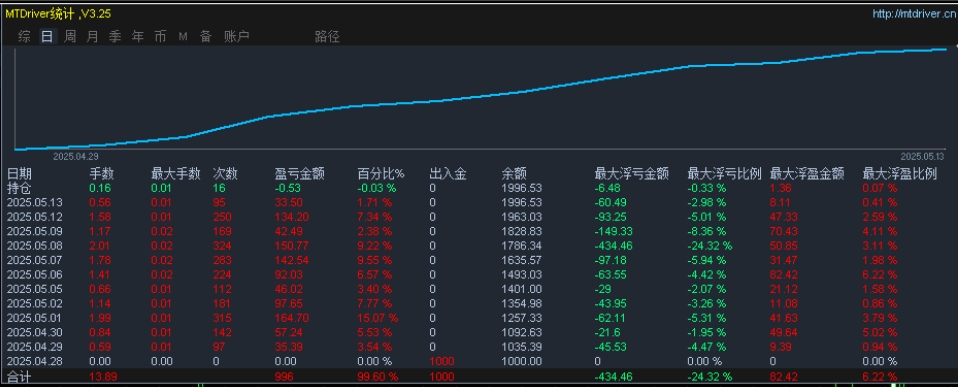Viewport: 958px width, 387px height.
Task: Click the 164.70 profit cell
Action: 291,318
